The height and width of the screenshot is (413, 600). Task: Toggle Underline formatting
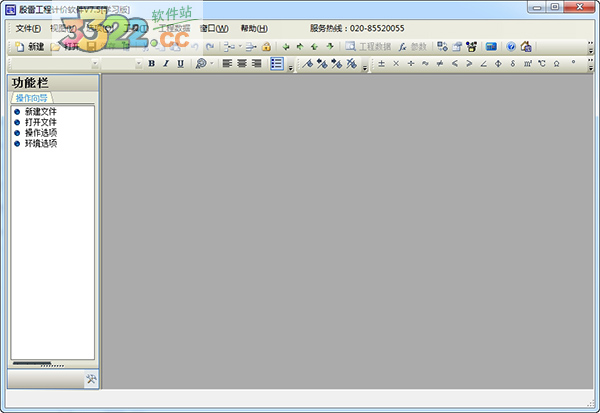(180, 64)
